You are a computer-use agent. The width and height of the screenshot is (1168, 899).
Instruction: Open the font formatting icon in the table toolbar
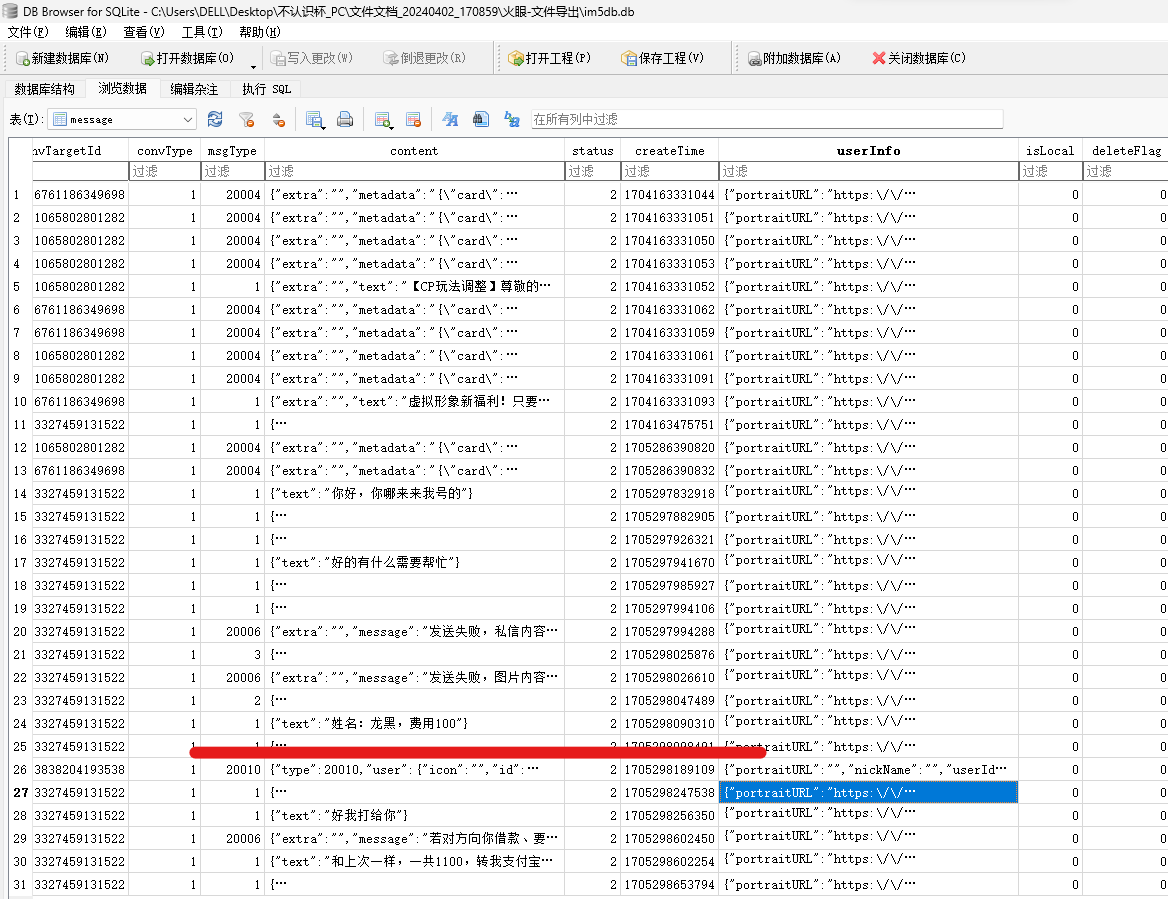pos(450,119)
